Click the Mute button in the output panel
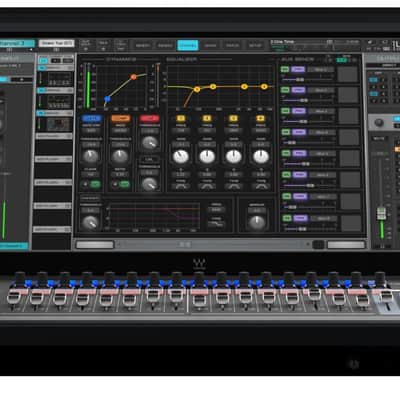This screenshot has width=400, height=400. click(x=379, y=138)
